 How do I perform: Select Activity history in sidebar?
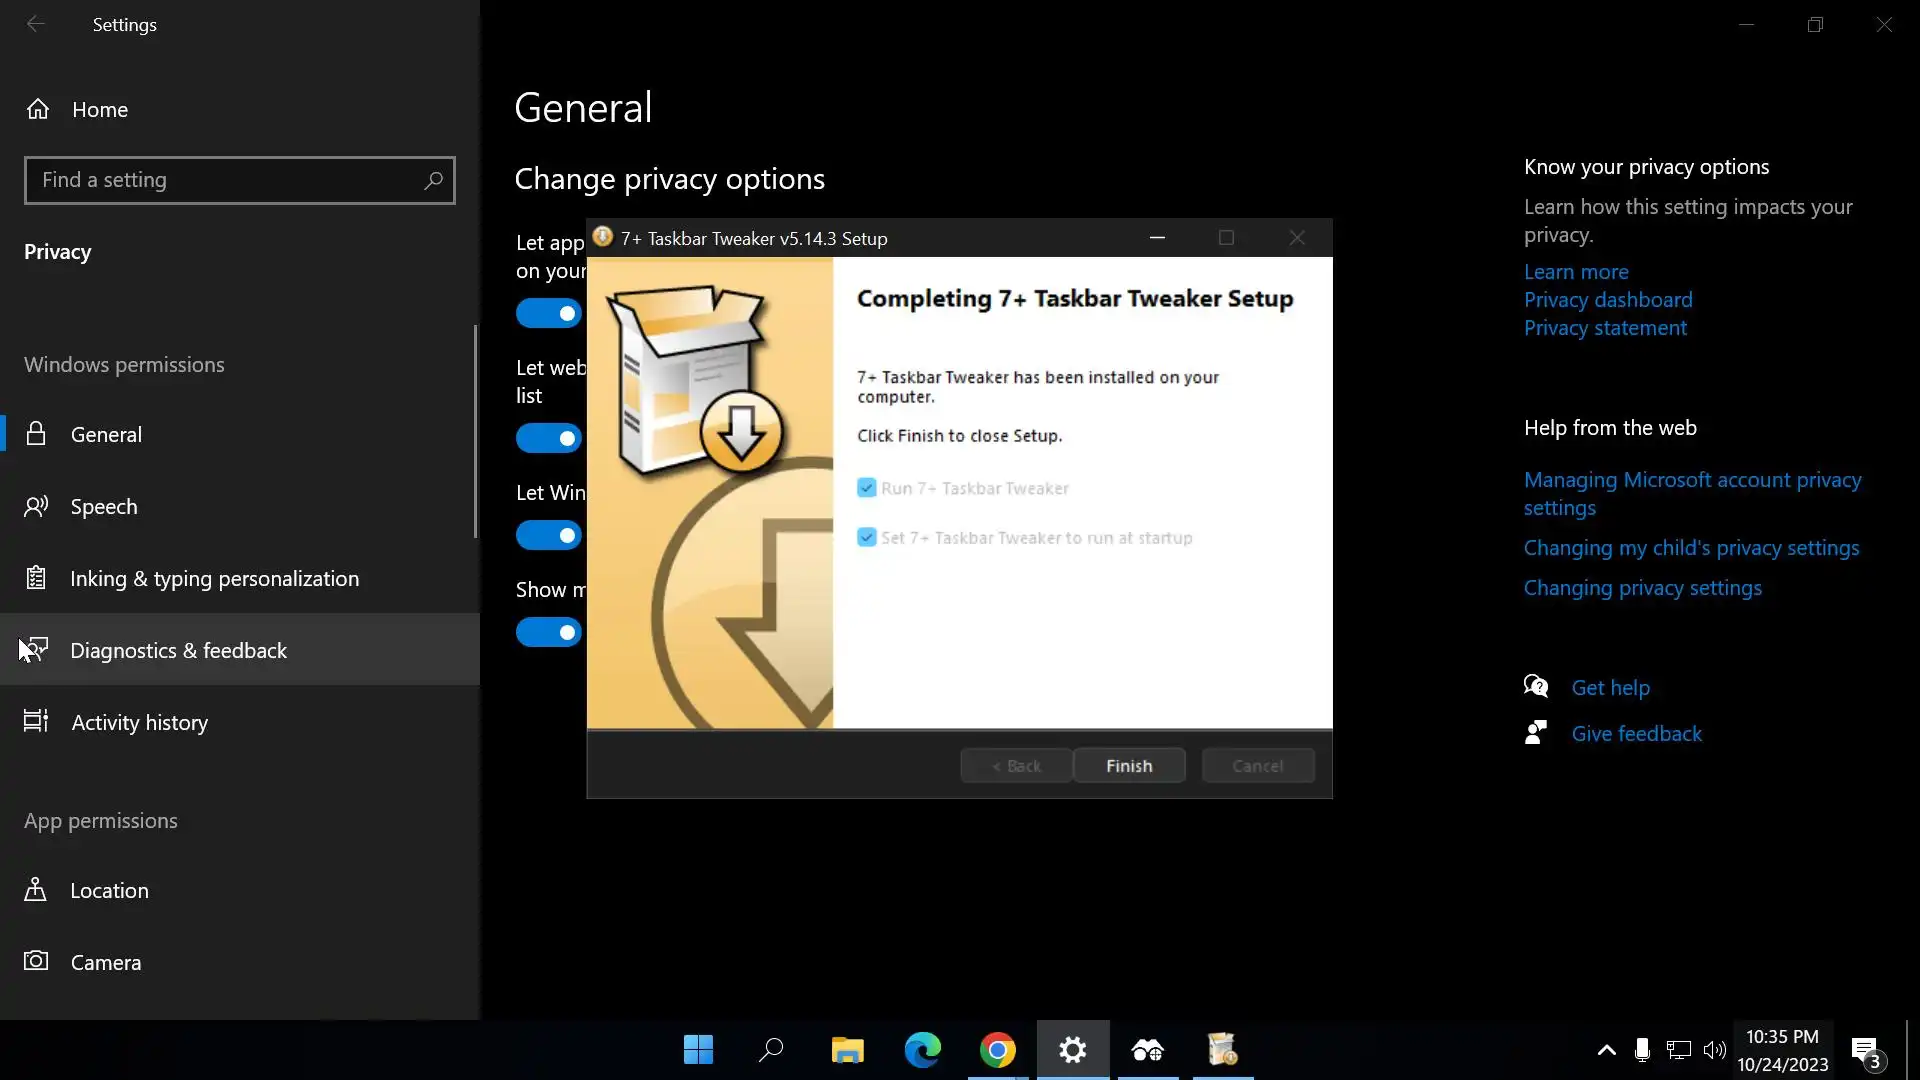pyautogui.click(x=140, y=723)
